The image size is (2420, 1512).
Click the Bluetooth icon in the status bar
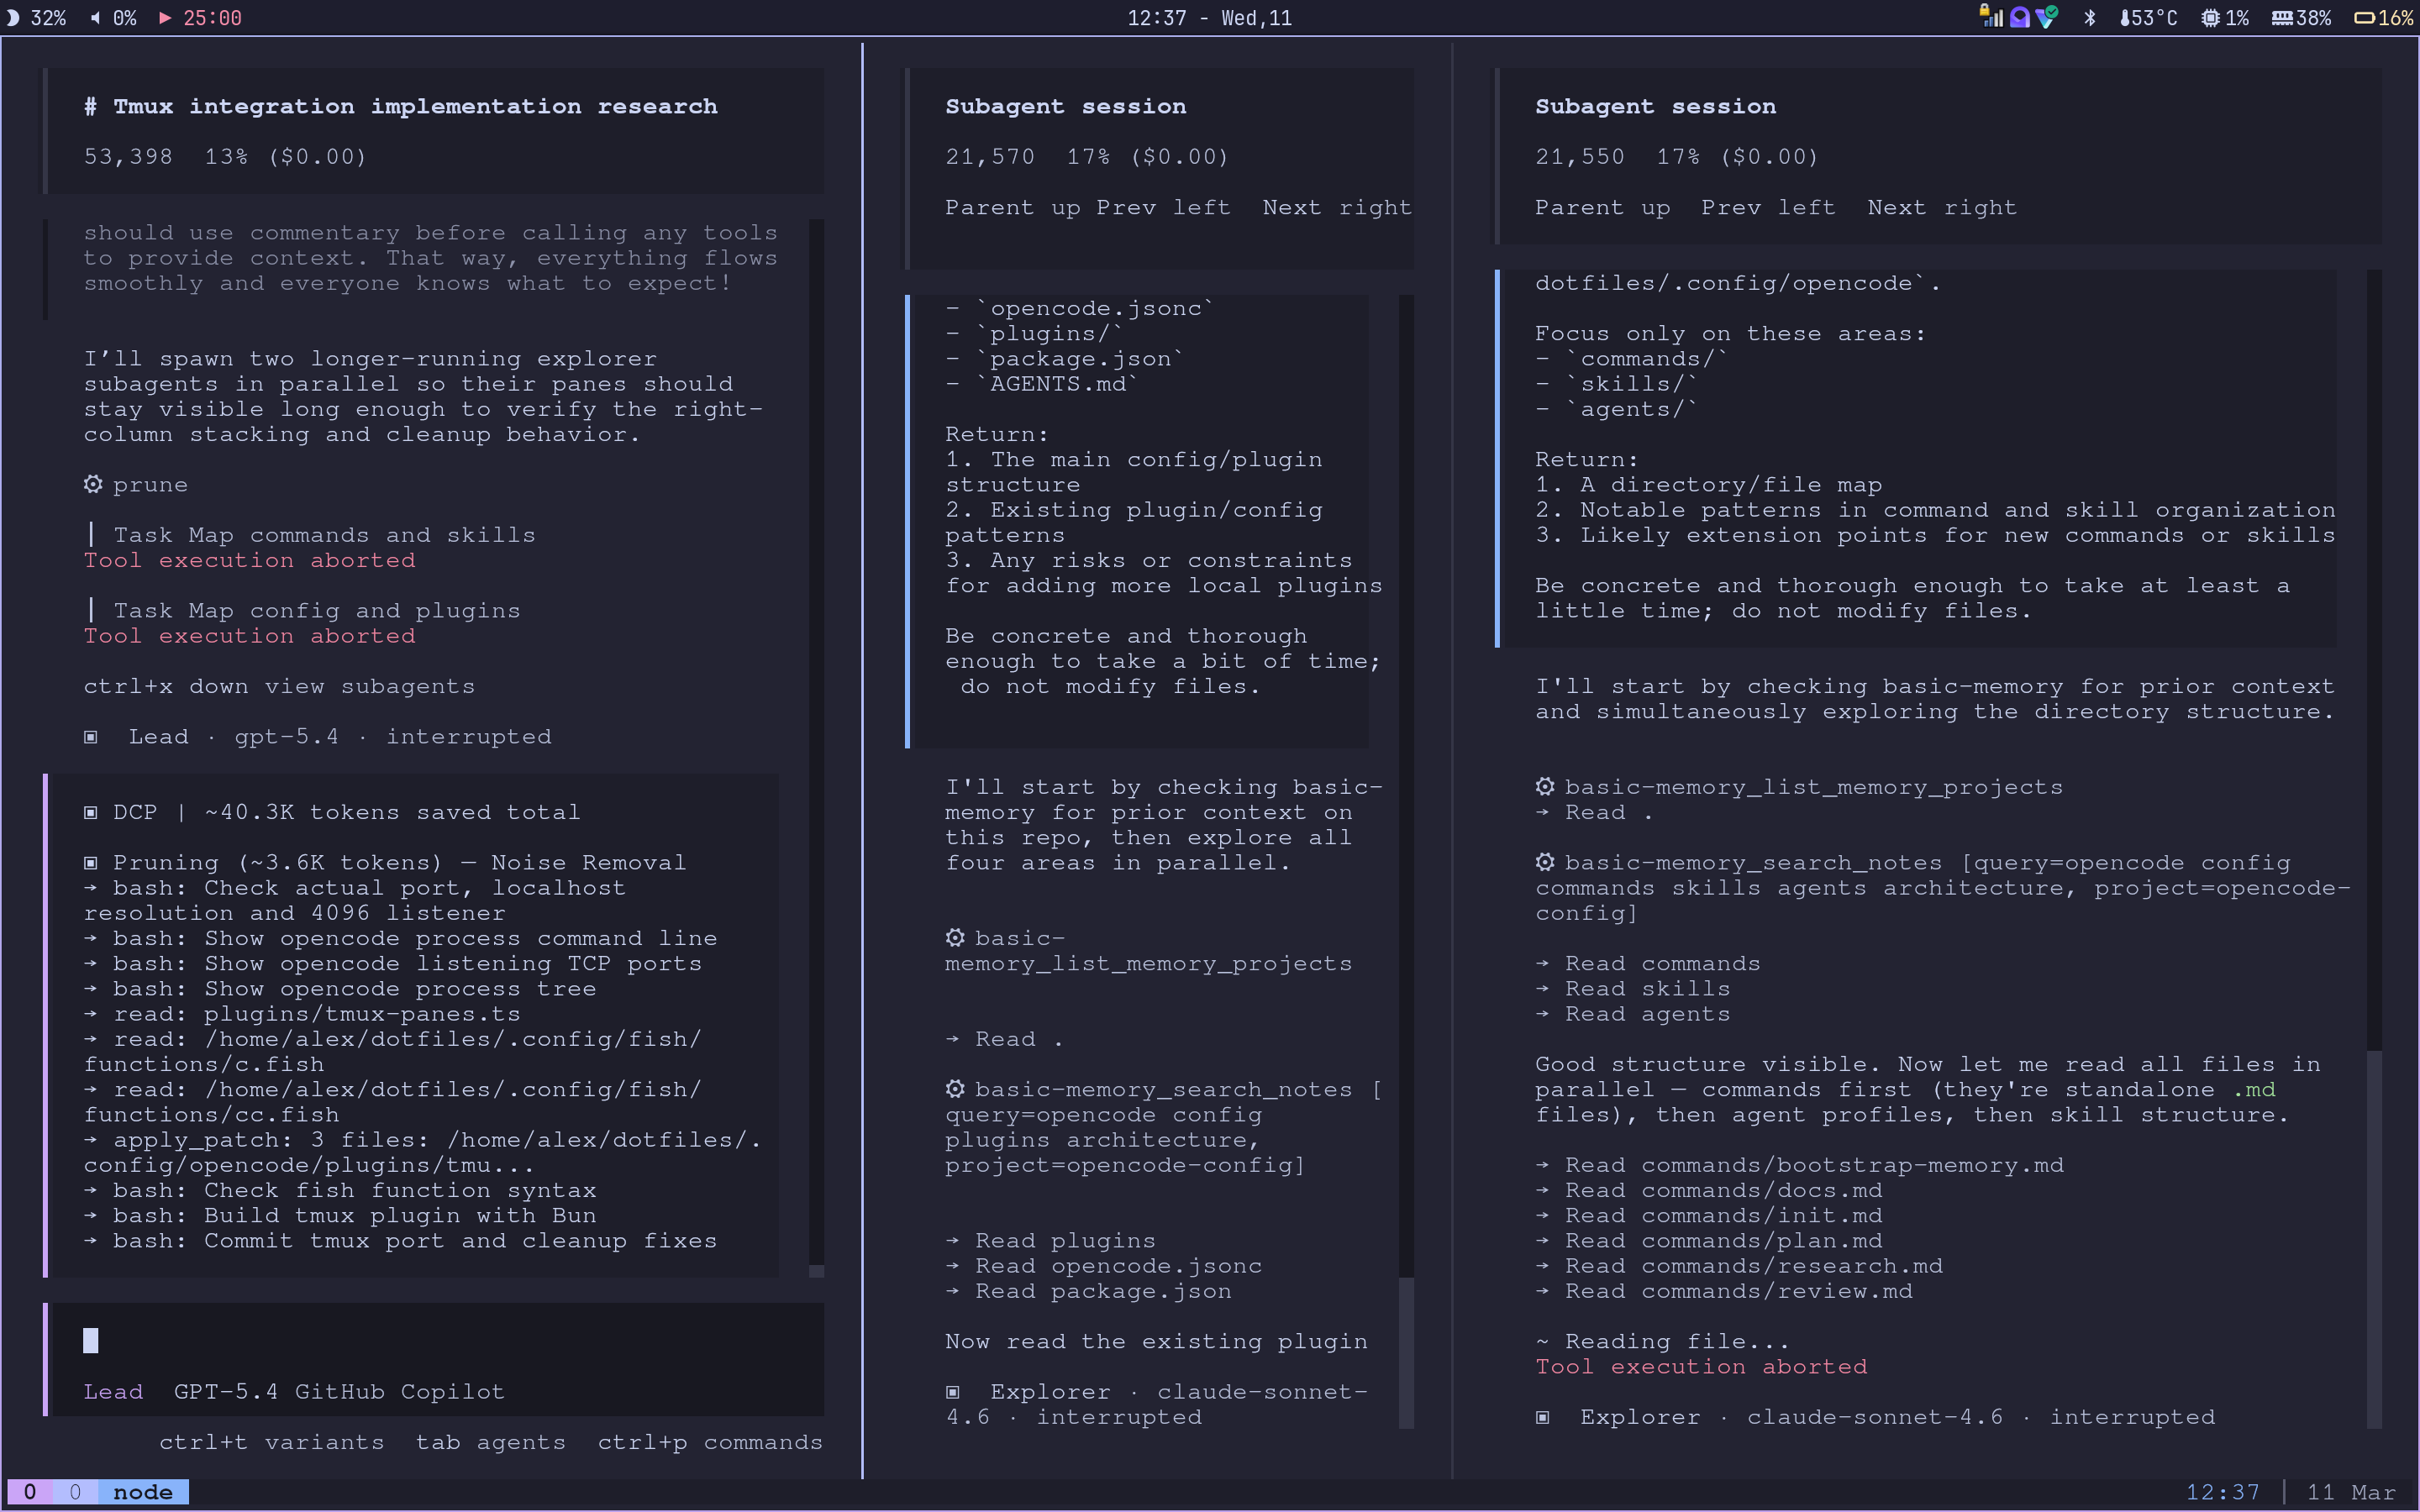click(2089, 18)
